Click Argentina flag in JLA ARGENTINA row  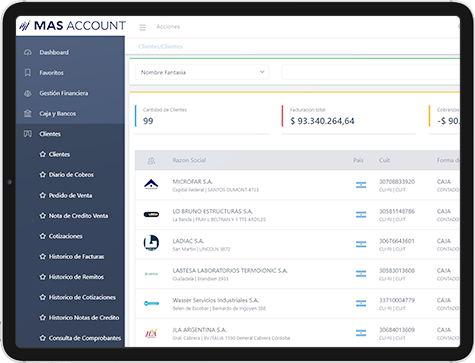[x=361, y=333]
